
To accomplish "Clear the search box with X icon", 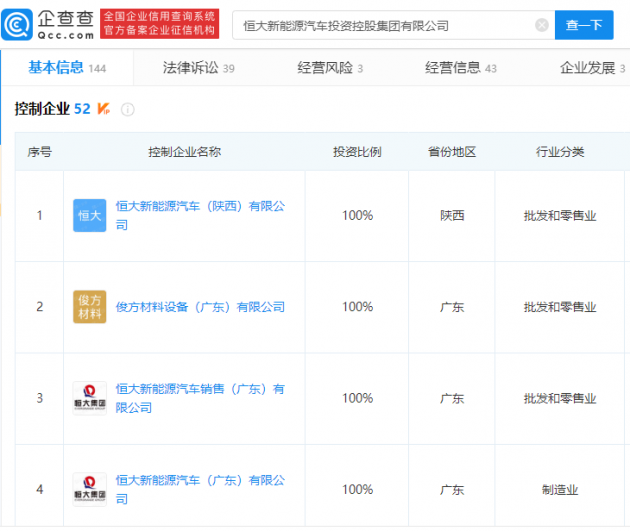I will (542, 25).
